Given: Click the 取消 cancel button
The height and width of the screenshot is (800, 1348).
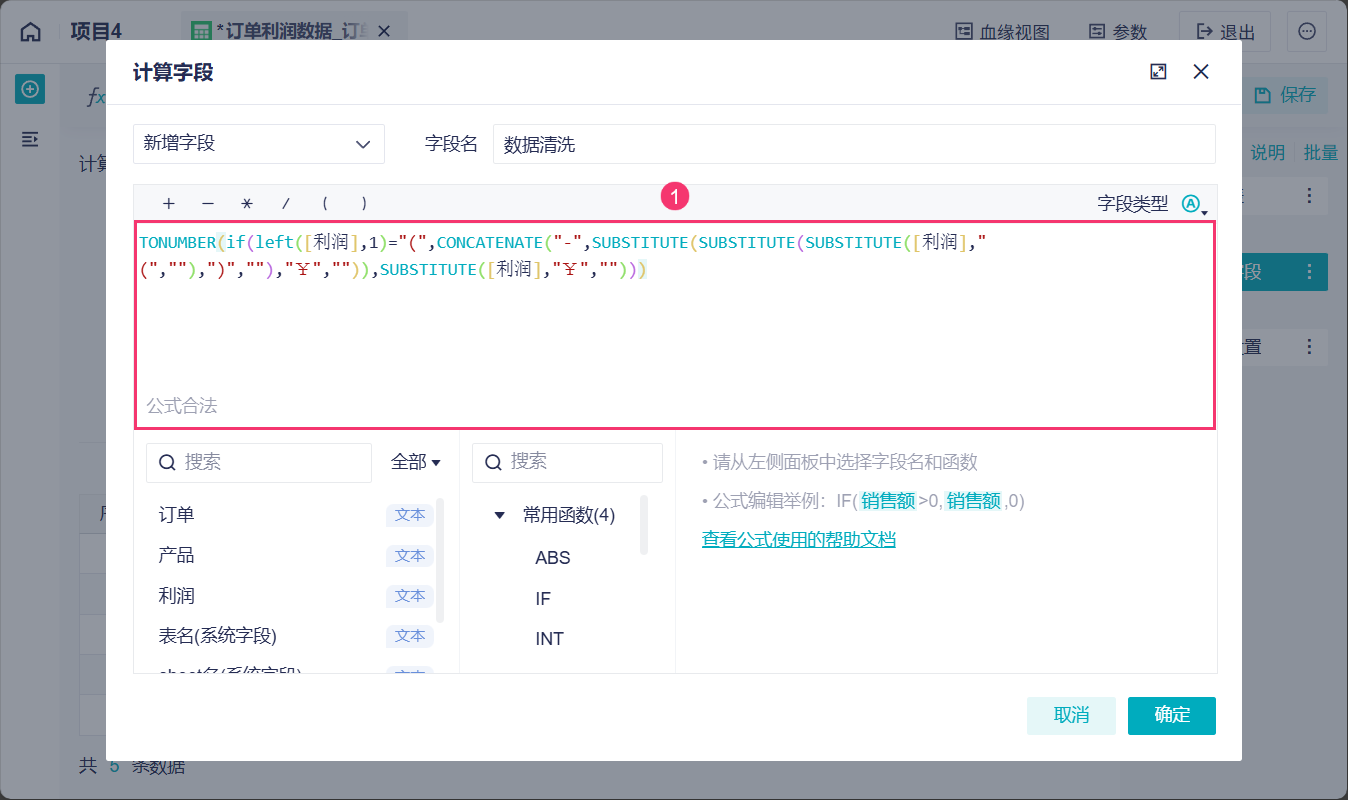Looking at the screenshot, I should pyautogui.click(x=1071, y=716).
